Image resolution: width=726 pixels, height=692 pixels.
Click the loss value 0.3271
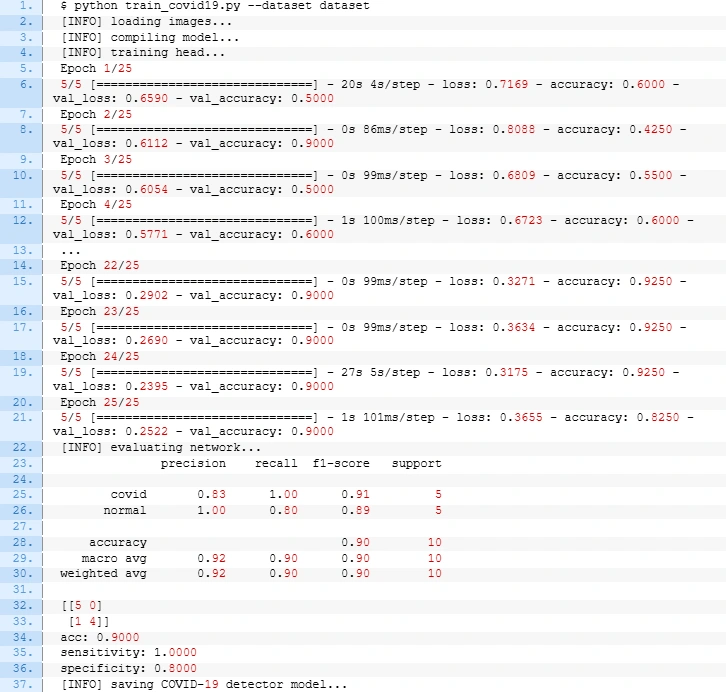[x=514, y=281]
